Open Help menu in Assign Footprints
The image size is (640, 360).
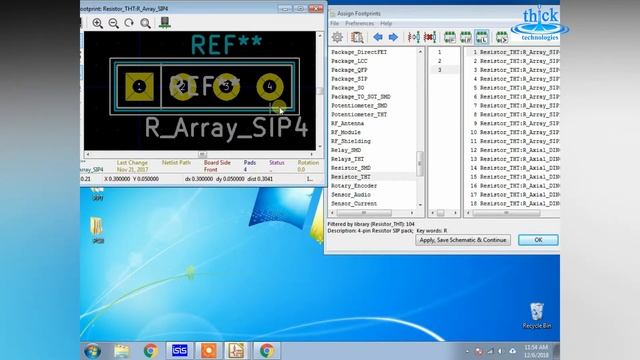386,24
